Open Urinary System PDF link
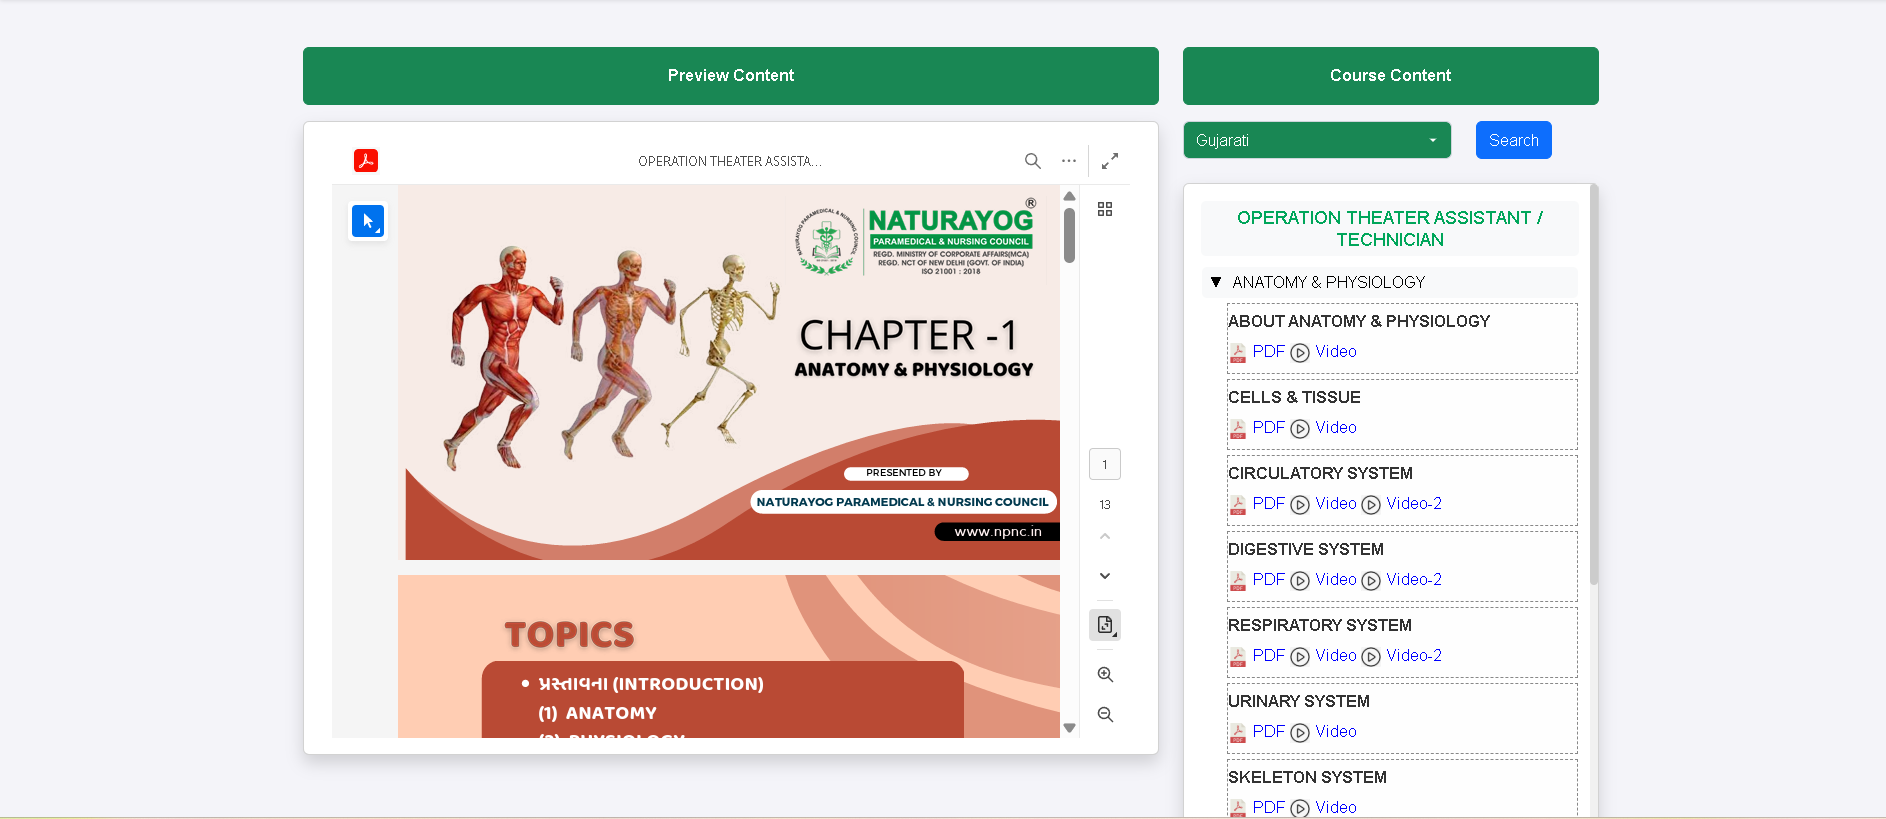The height and width of the screenshot is (819, 1886). point(1268,731)
